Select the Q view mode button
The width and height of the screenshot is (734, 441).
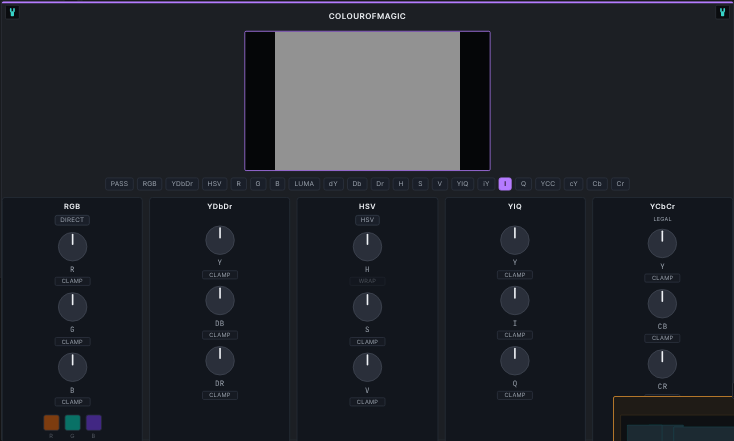523,184
